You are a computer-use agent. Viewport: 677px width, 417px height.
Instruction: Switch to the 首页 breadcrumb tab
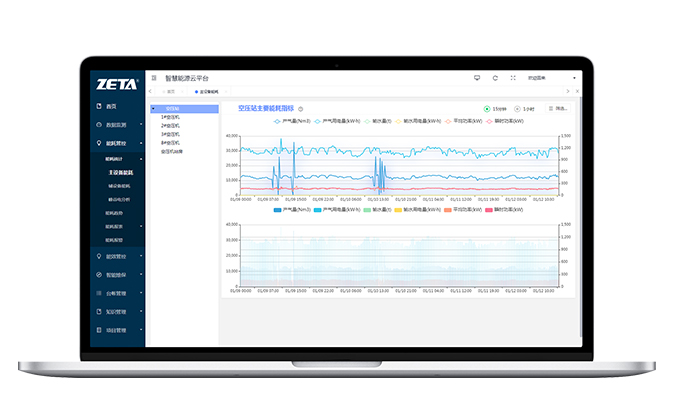tap(171, 91)
